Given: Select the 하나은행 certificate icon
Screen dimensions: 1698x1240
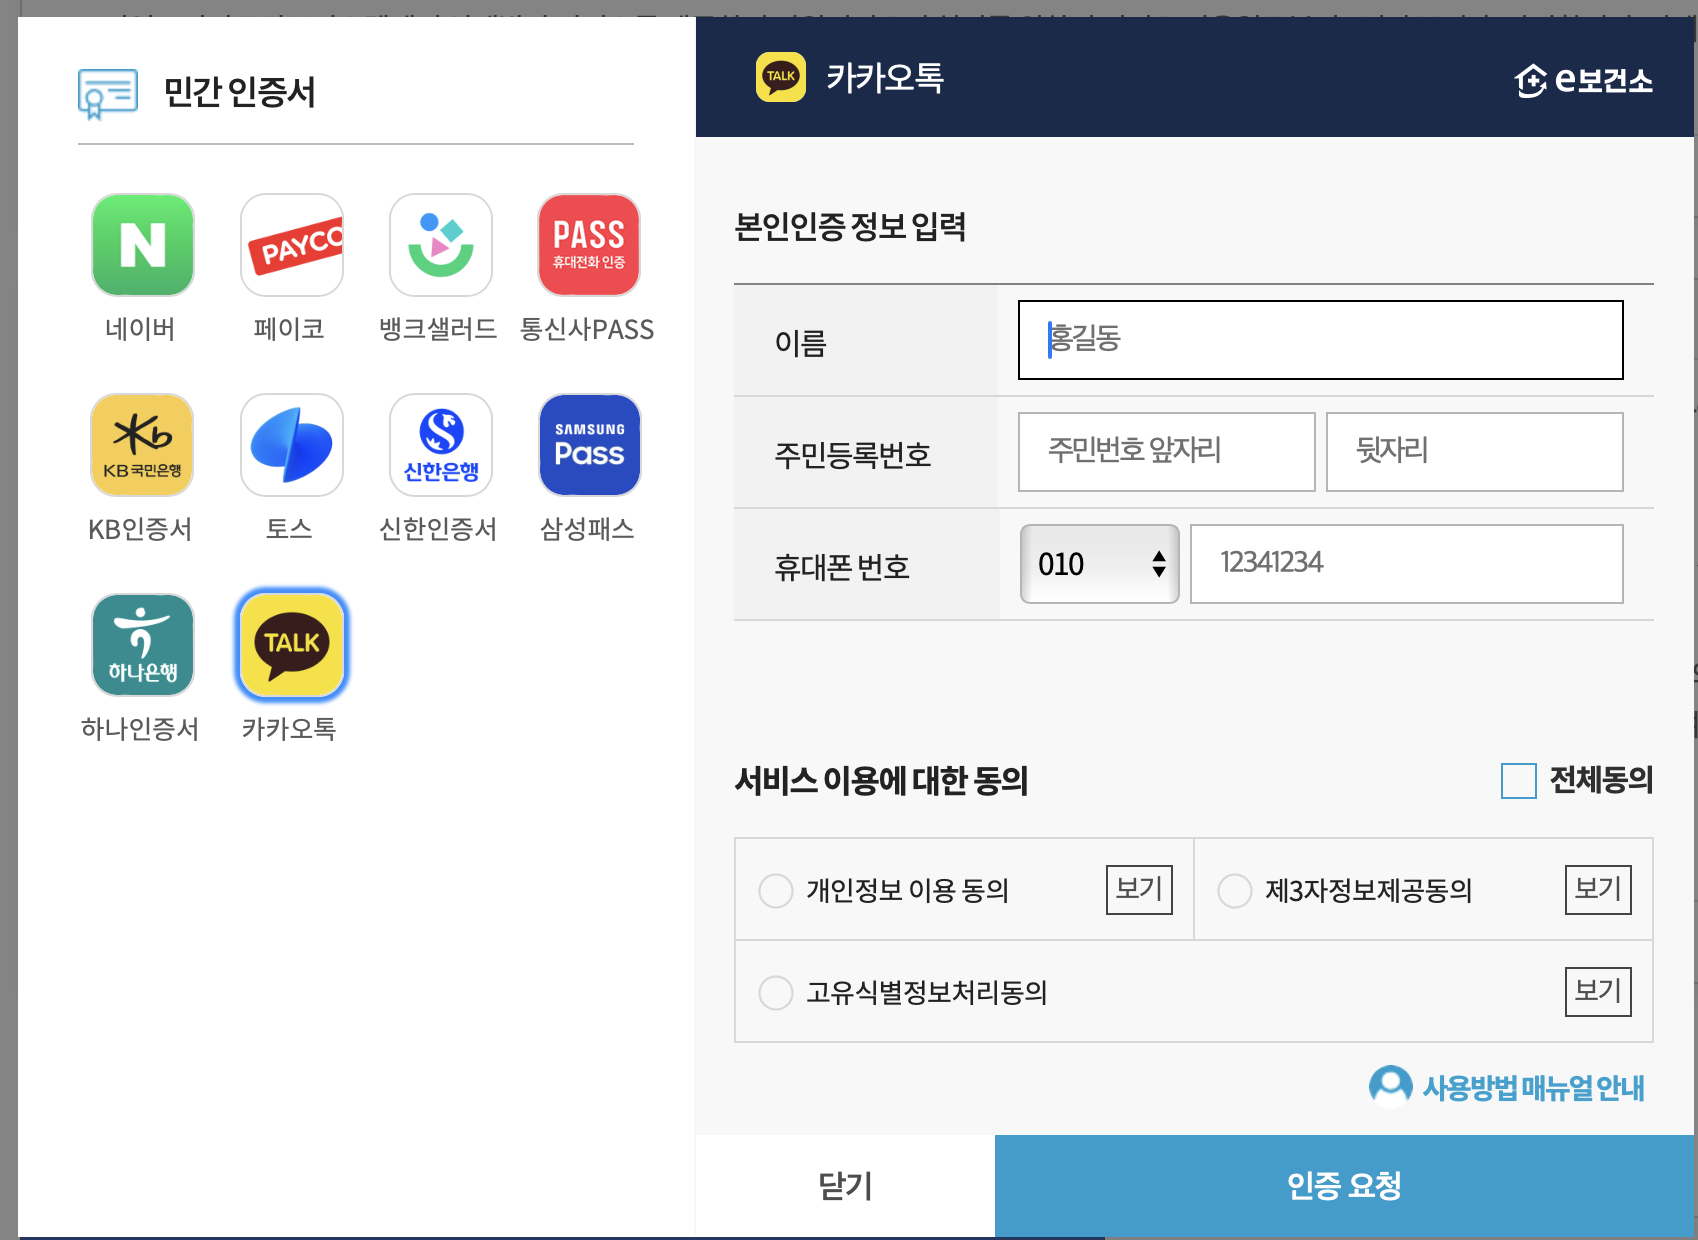Looking at the screenshot, I should point(143,645).
